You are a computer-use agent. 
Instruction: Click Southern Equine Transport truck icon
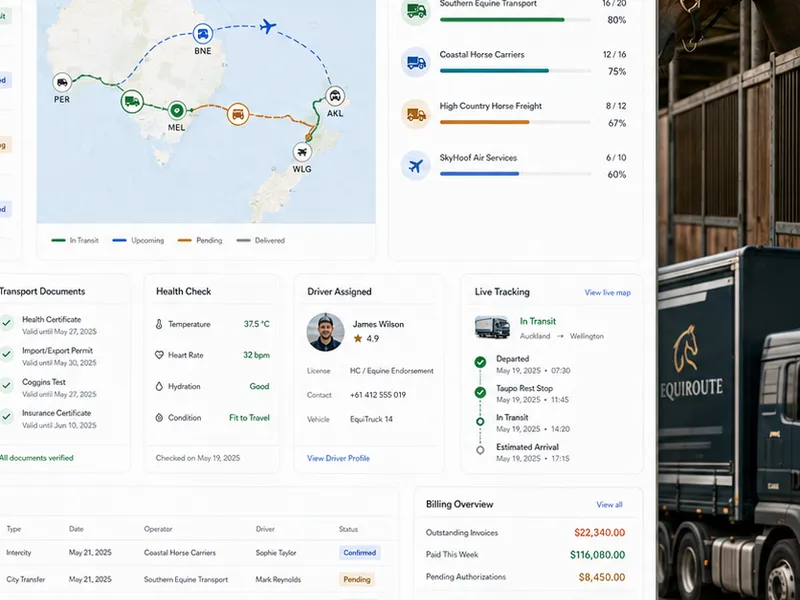[416, 11]
